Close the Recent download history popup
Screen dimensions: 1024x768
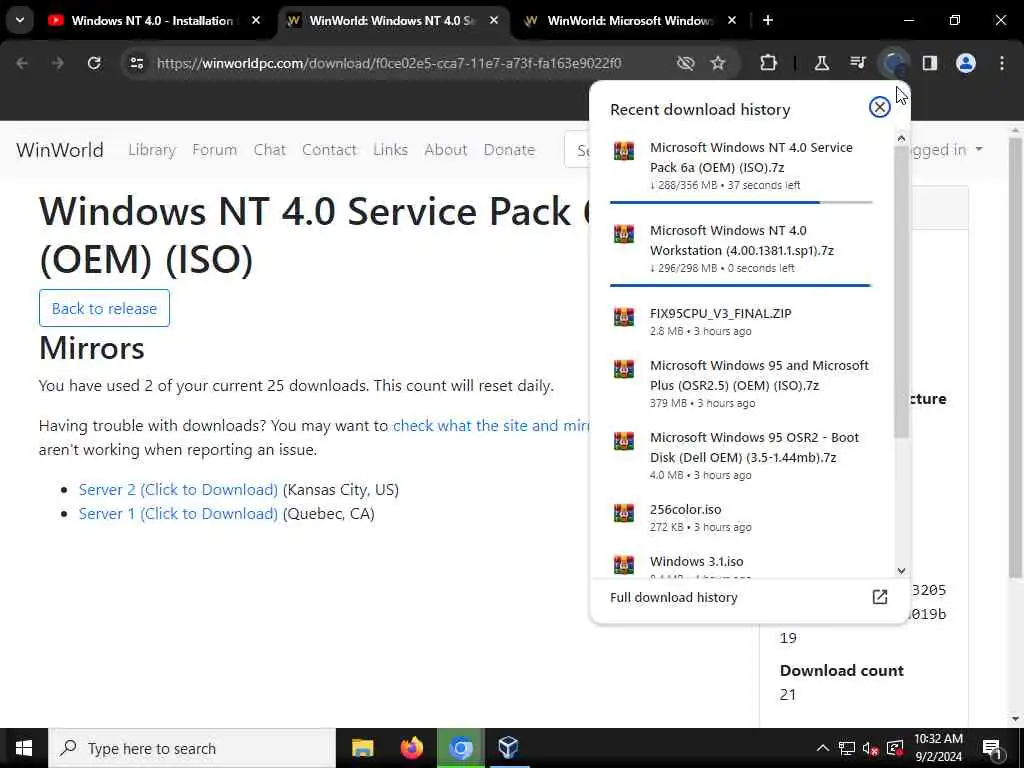880,107
